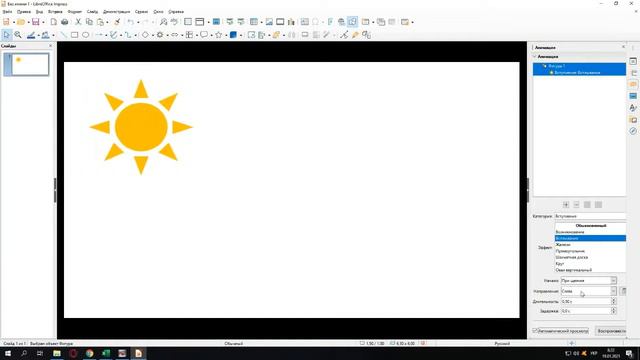
Task: Select the Прямоугольник effect in list
Action: (590, 251)
